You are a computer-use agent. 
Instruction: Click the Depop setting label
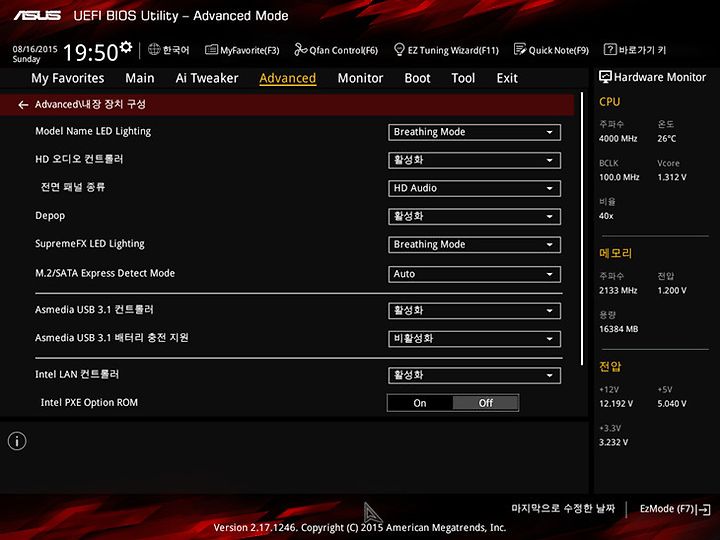[x=50, y=216]
